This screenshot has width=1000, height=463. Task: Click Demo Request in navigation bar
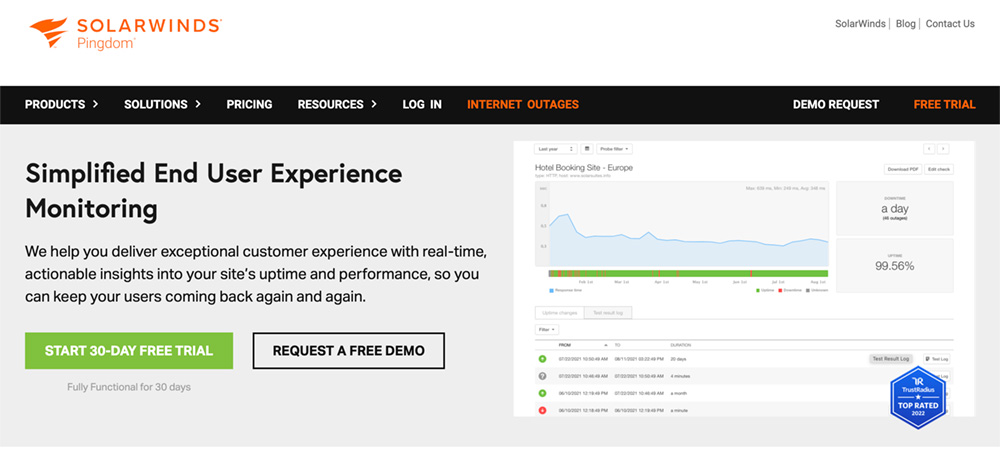tap(835, 105)
